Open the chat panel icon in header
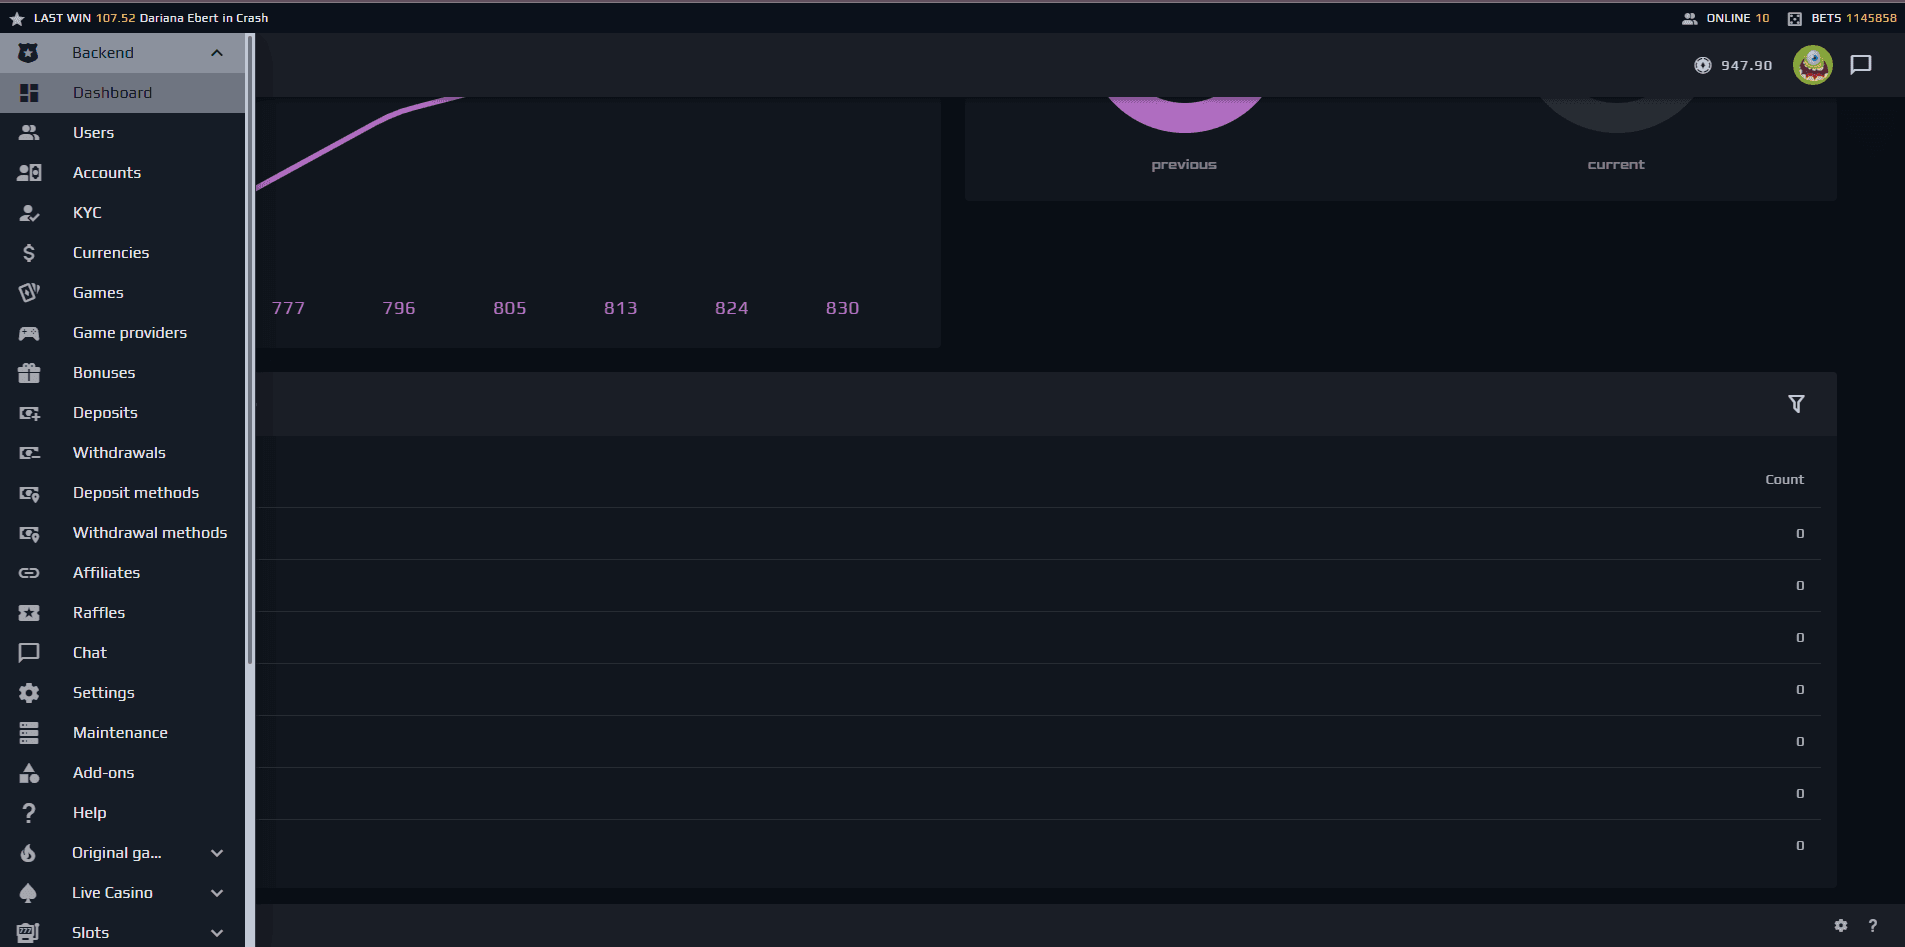1905x947 pixels. tap(1860, 65)
